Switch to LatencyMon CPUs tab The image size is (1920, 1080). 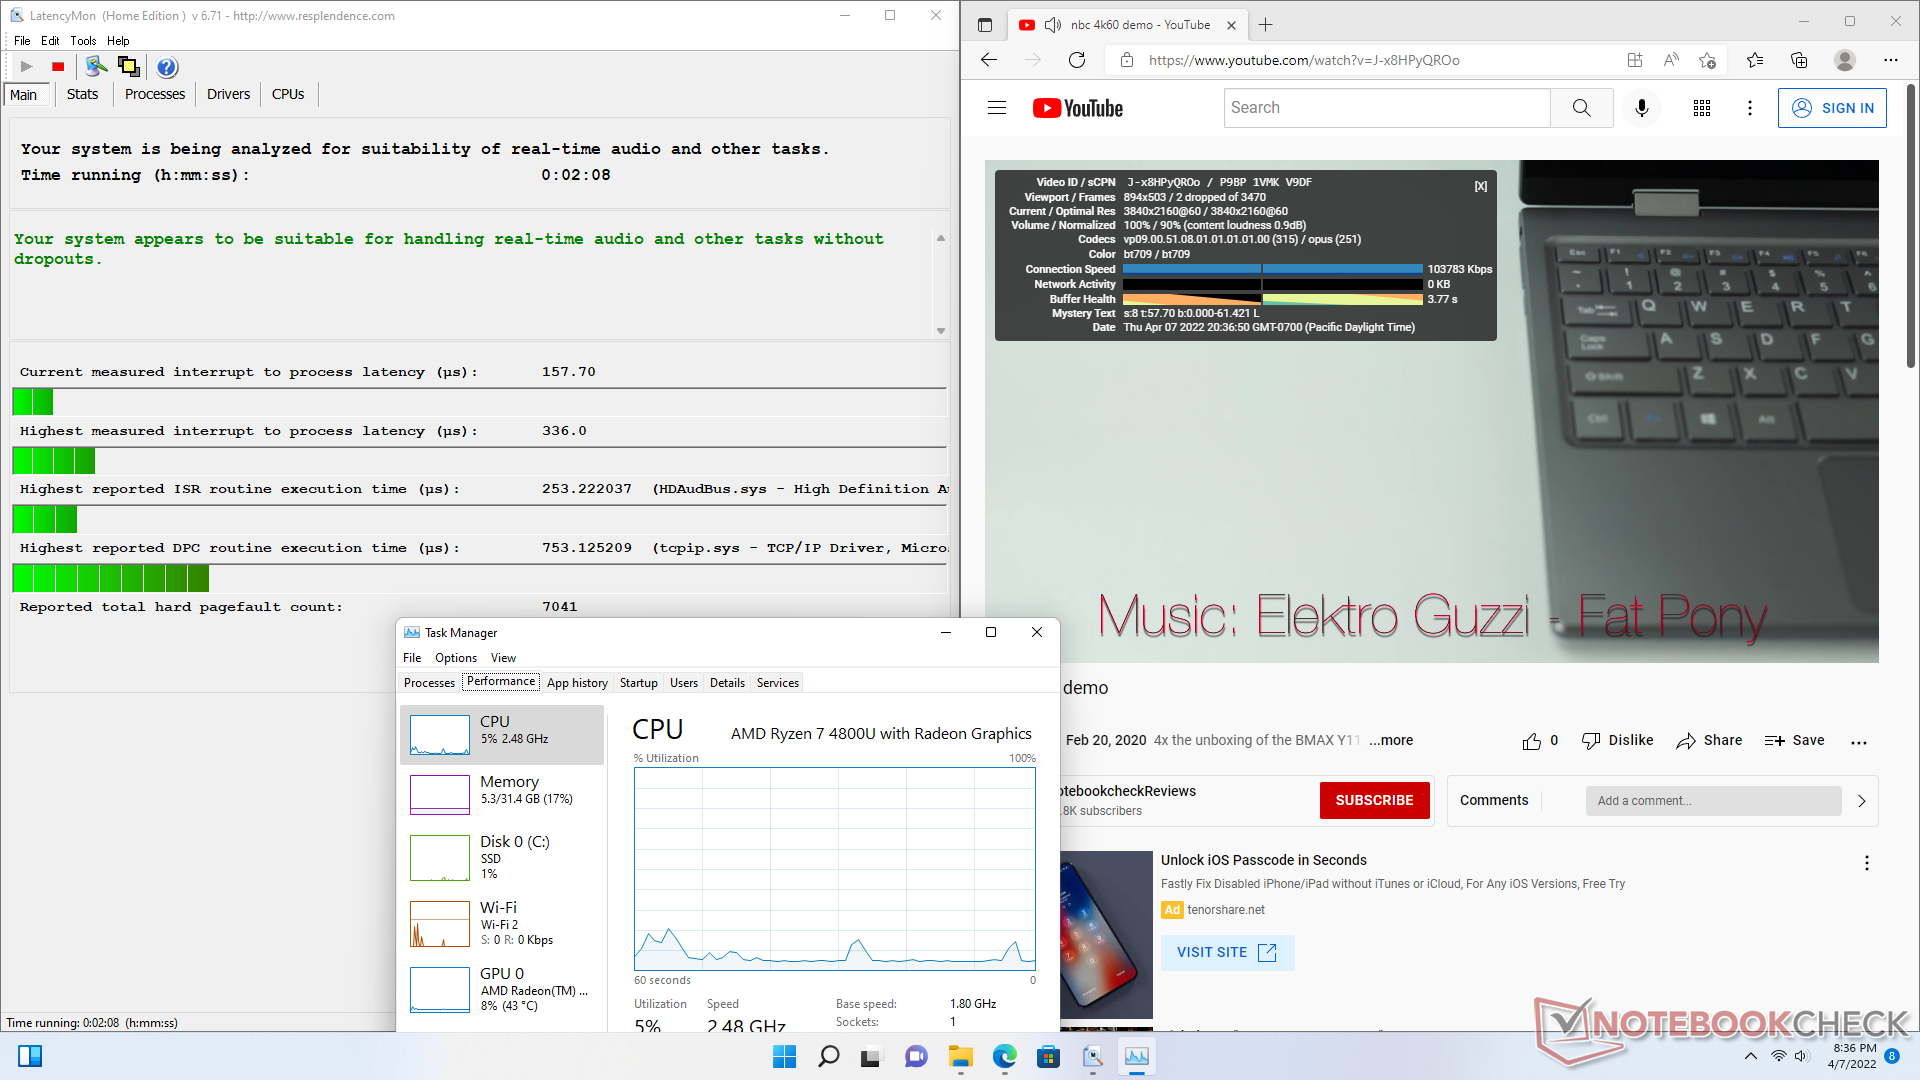click(288, 94)
